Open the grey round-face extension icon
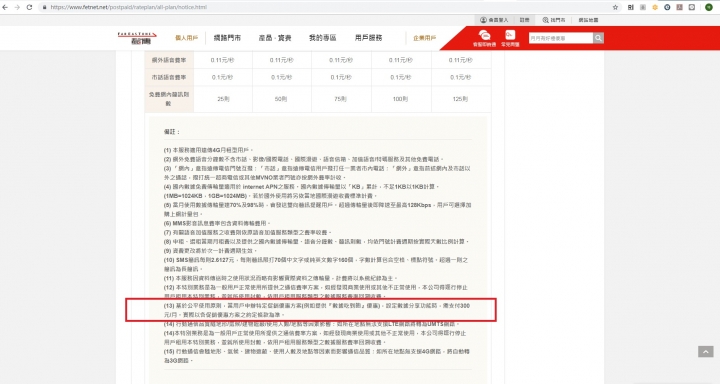 [692, 7]
